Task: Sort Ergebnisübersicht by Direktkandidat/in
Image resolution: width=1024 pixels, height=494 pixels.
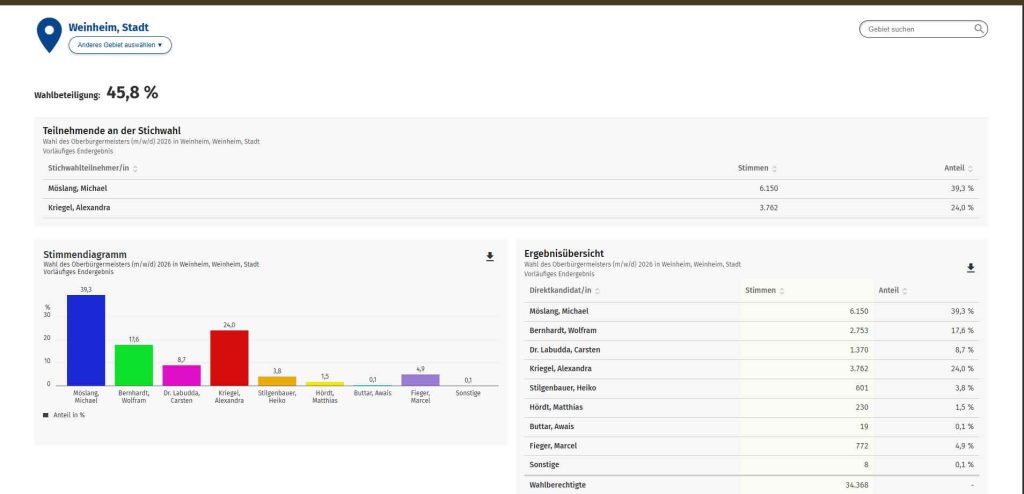Action: click(x=564, y=290)
